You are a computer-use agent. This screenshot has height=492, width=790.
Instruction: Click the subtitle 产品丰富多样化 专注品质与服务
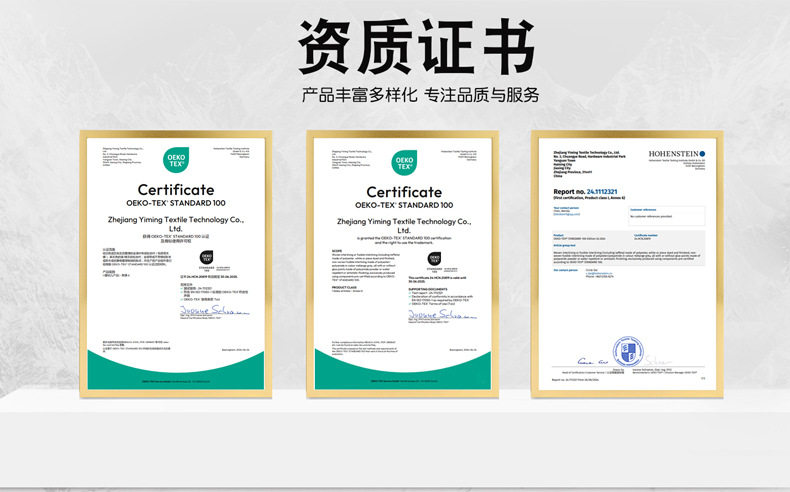click(x=420, y=95)
